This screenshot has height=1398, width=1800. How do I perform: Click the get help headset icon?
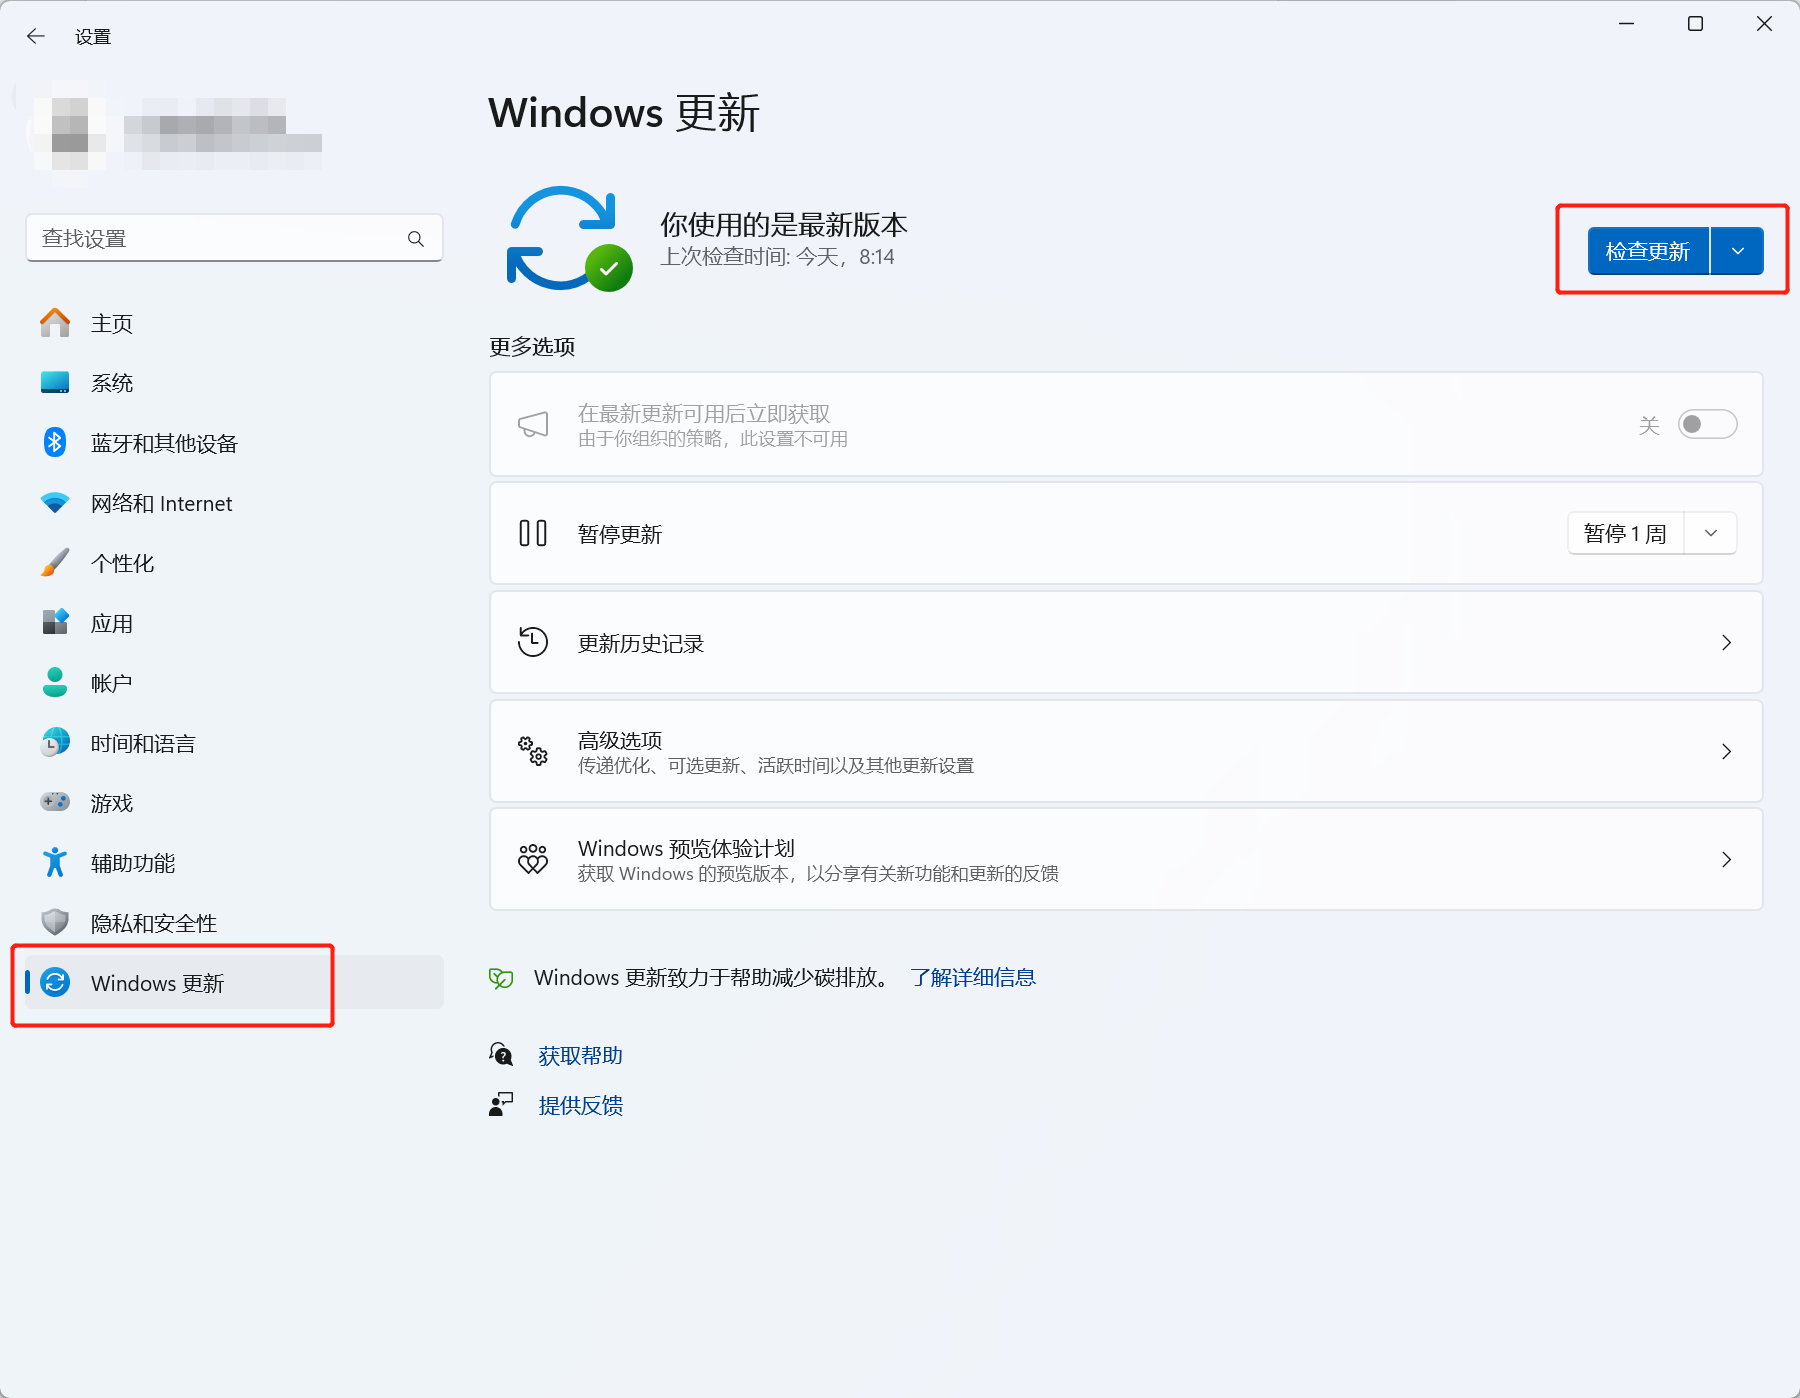501,1054
